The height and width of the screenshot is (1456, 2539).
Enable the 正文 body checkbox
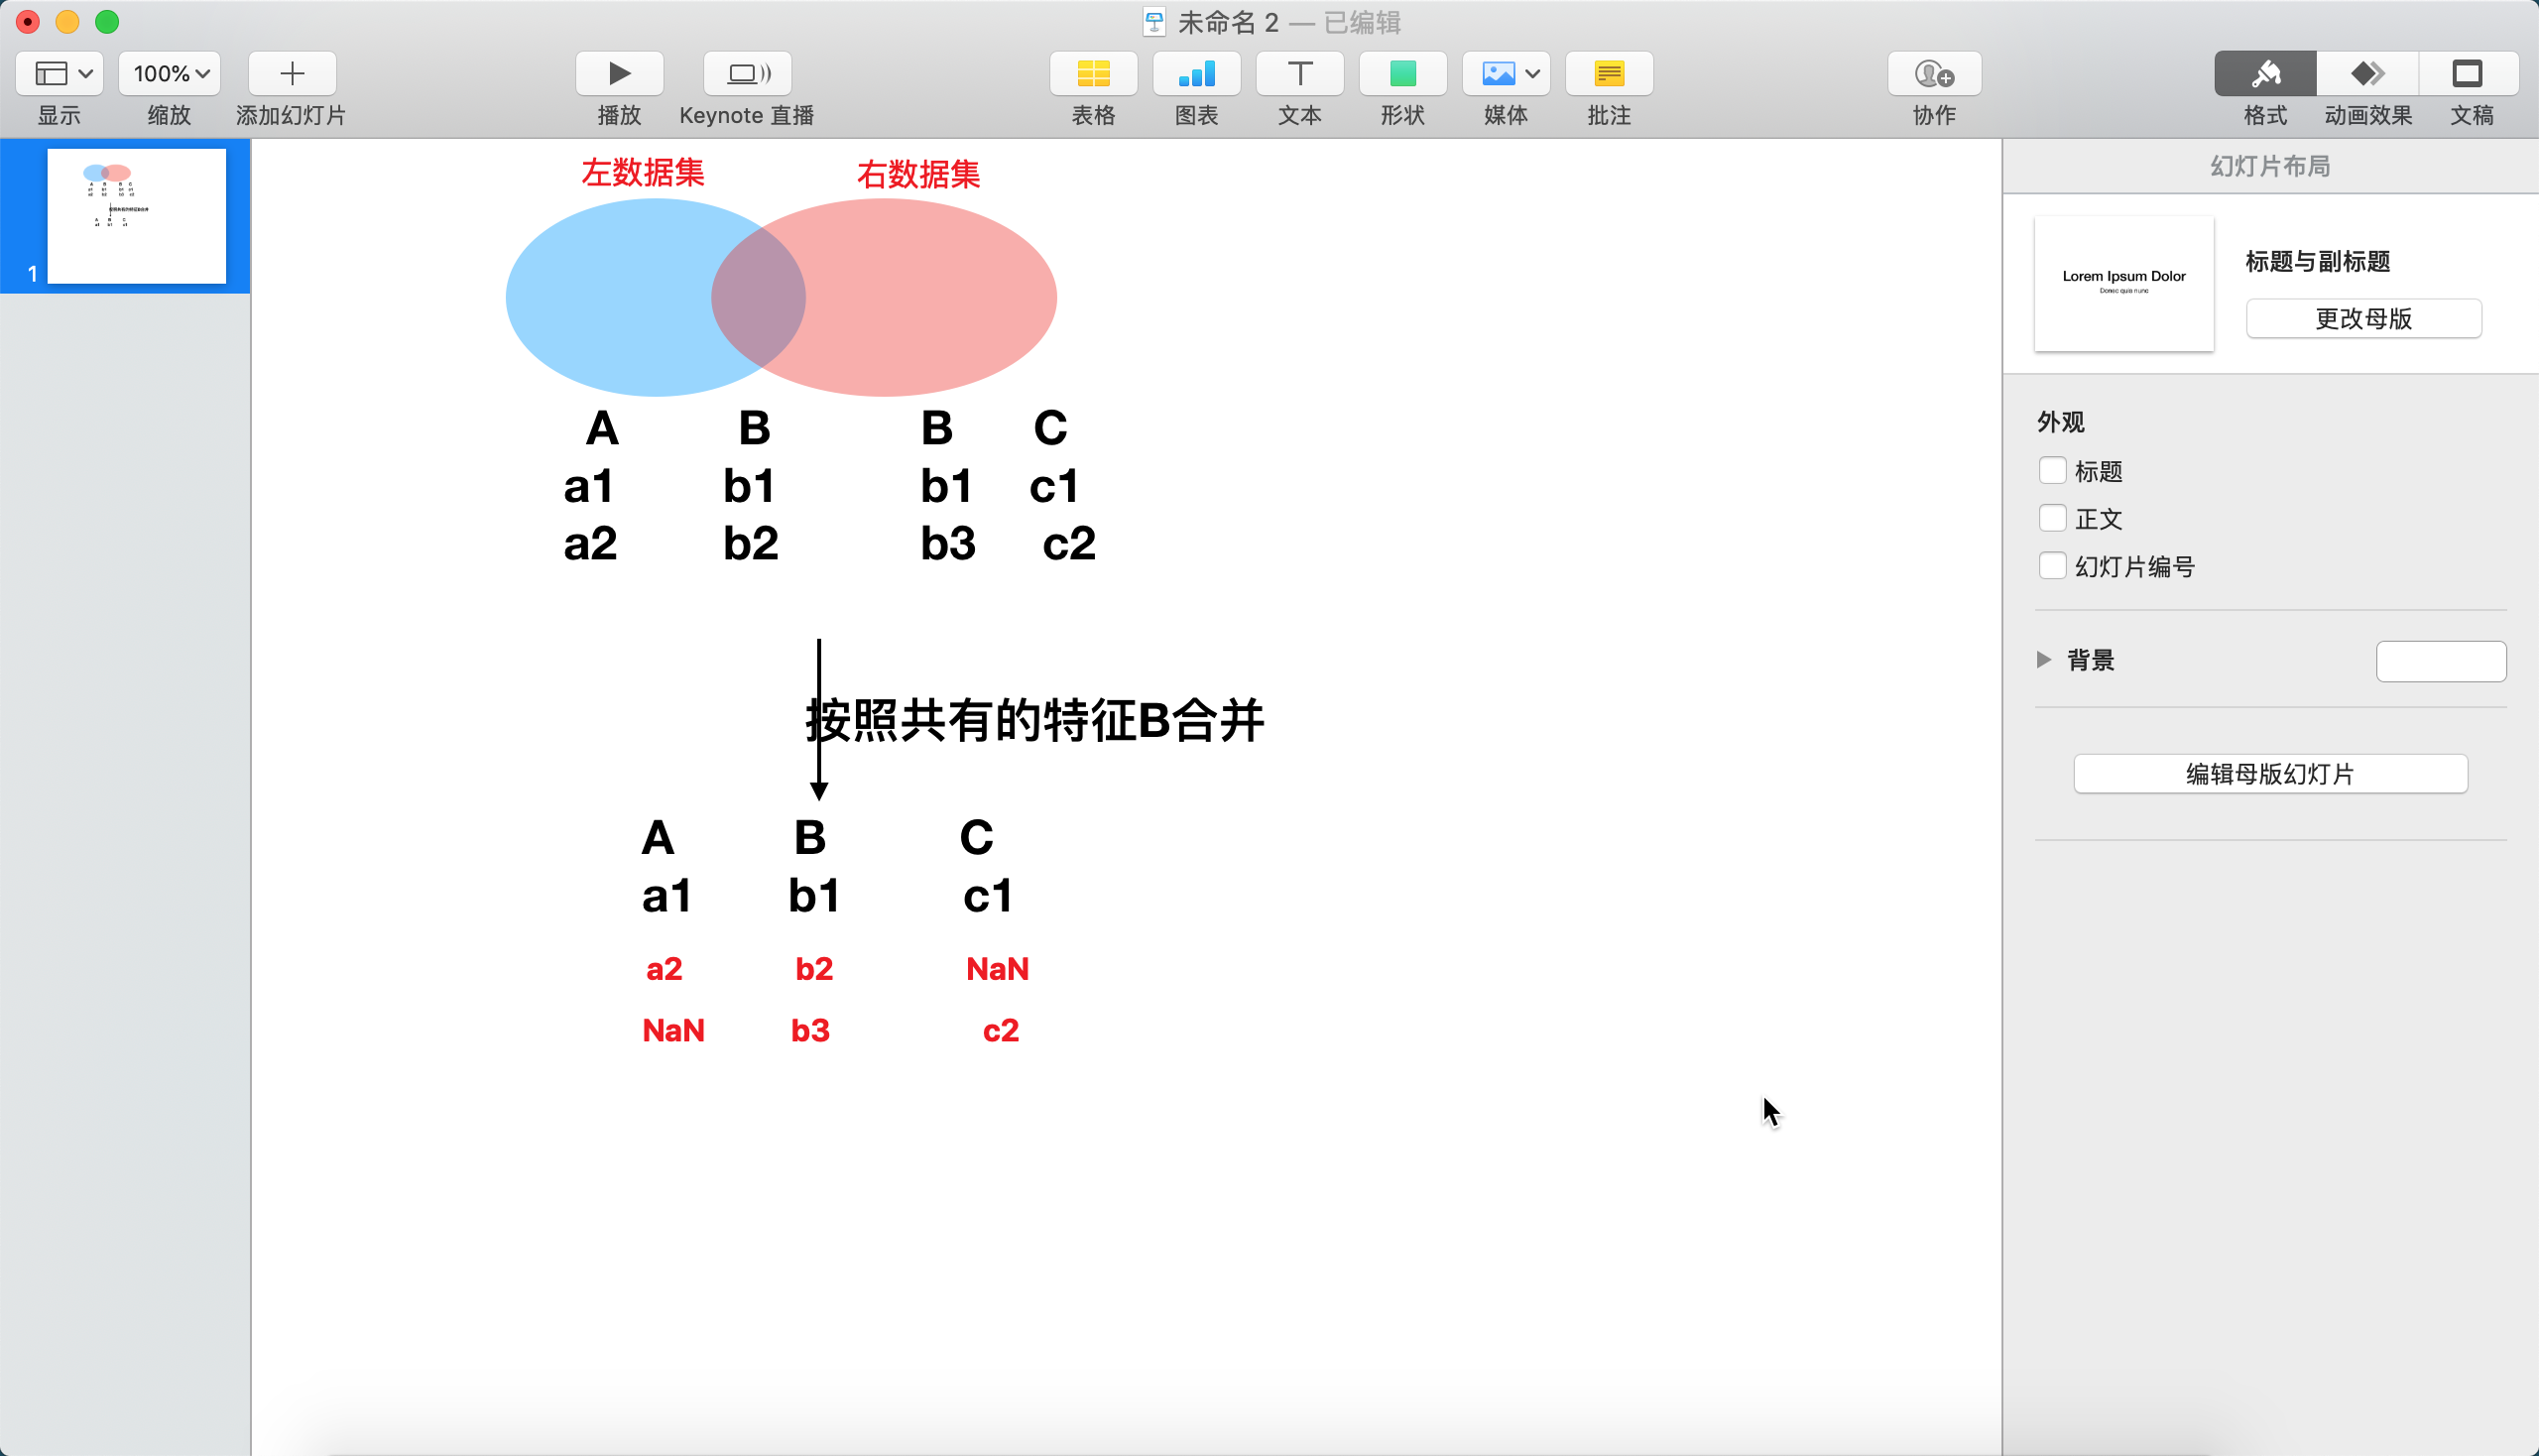tap(2052, 518)
